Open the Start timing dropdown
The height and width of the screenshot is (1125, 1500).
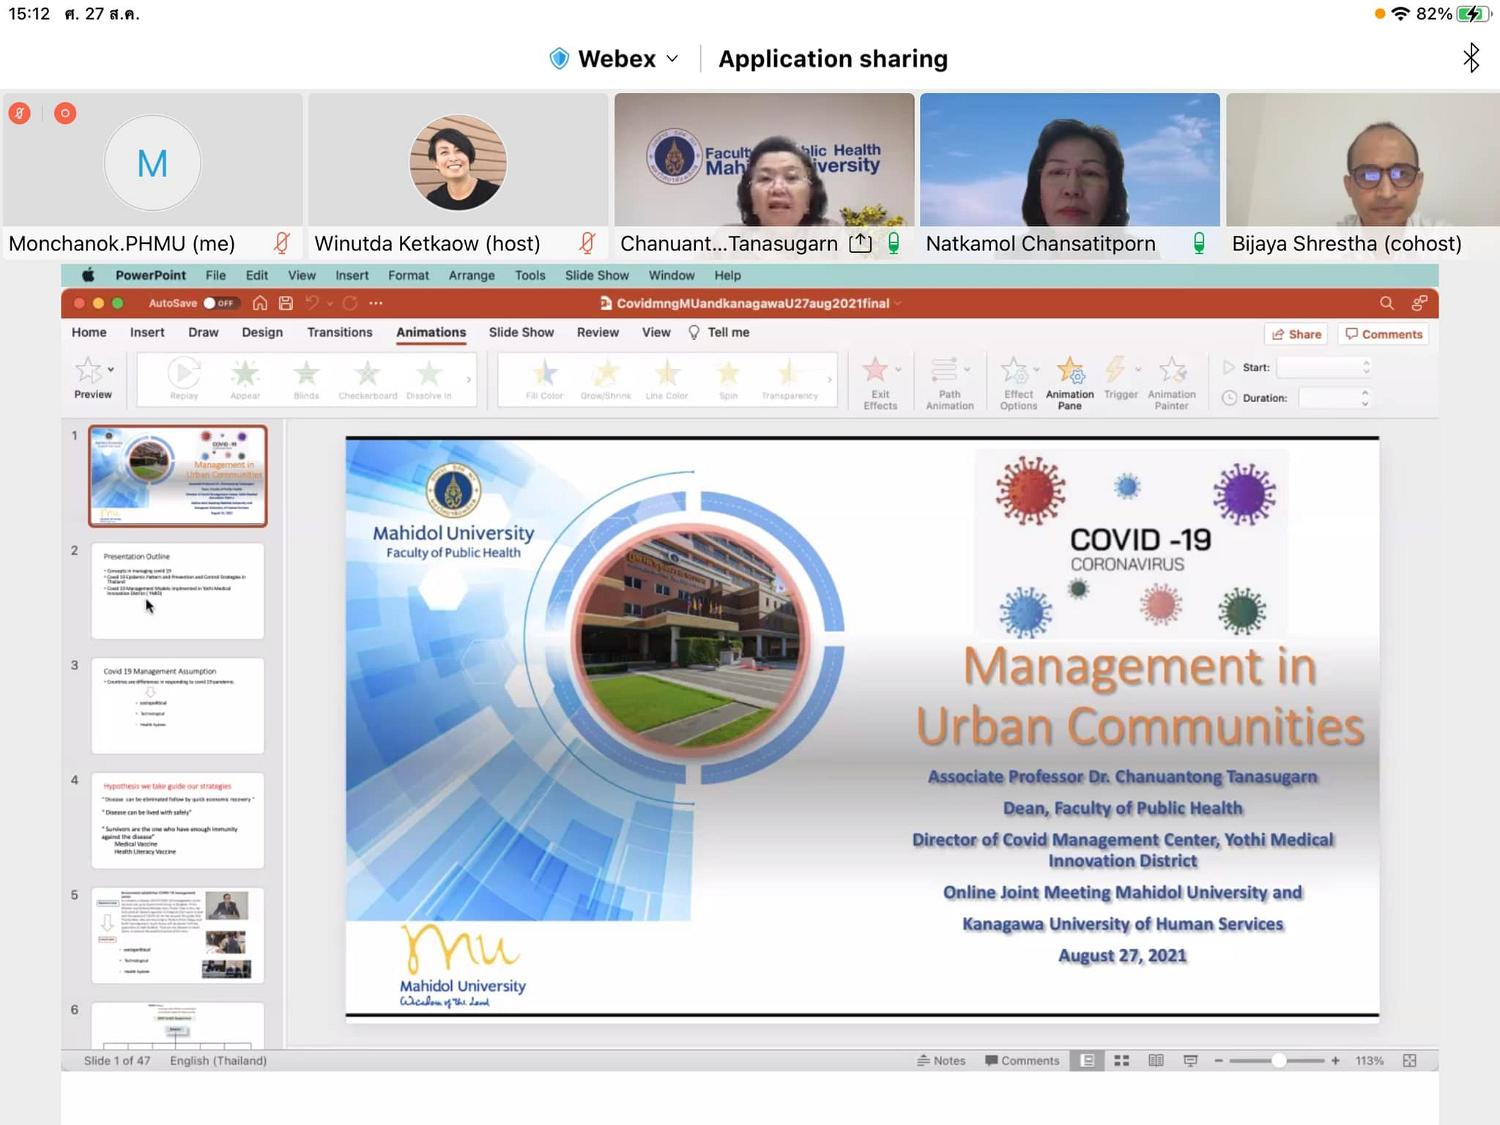[x=1324, y=368]
